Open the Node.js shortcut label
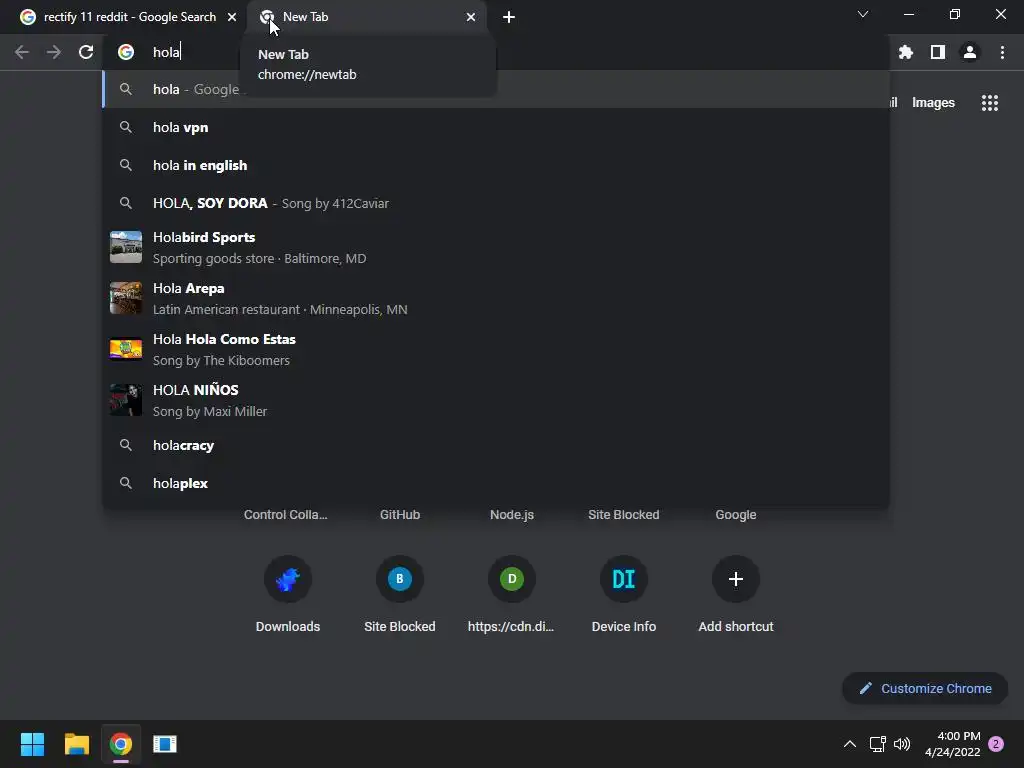This screenshot has width=1024, height=768. tap(512, 515)
